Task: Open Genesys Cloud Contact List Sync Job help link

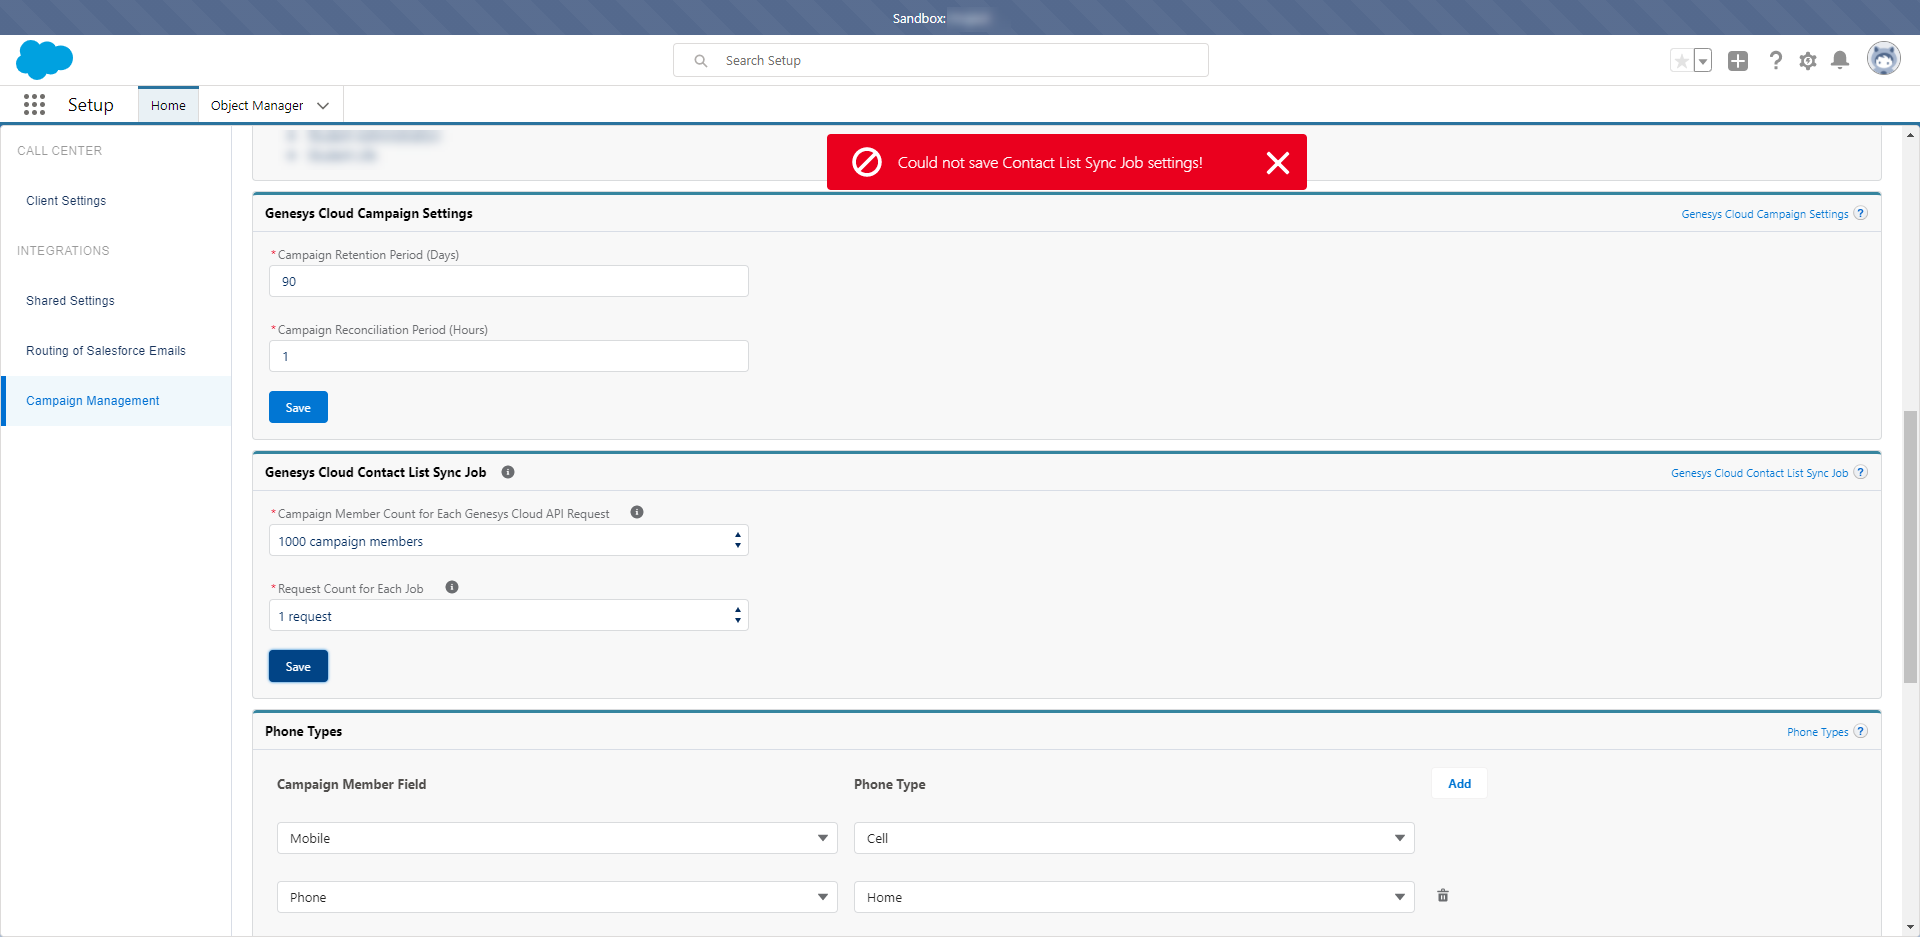Action: pyautogui.click(x=1759, y=473)
